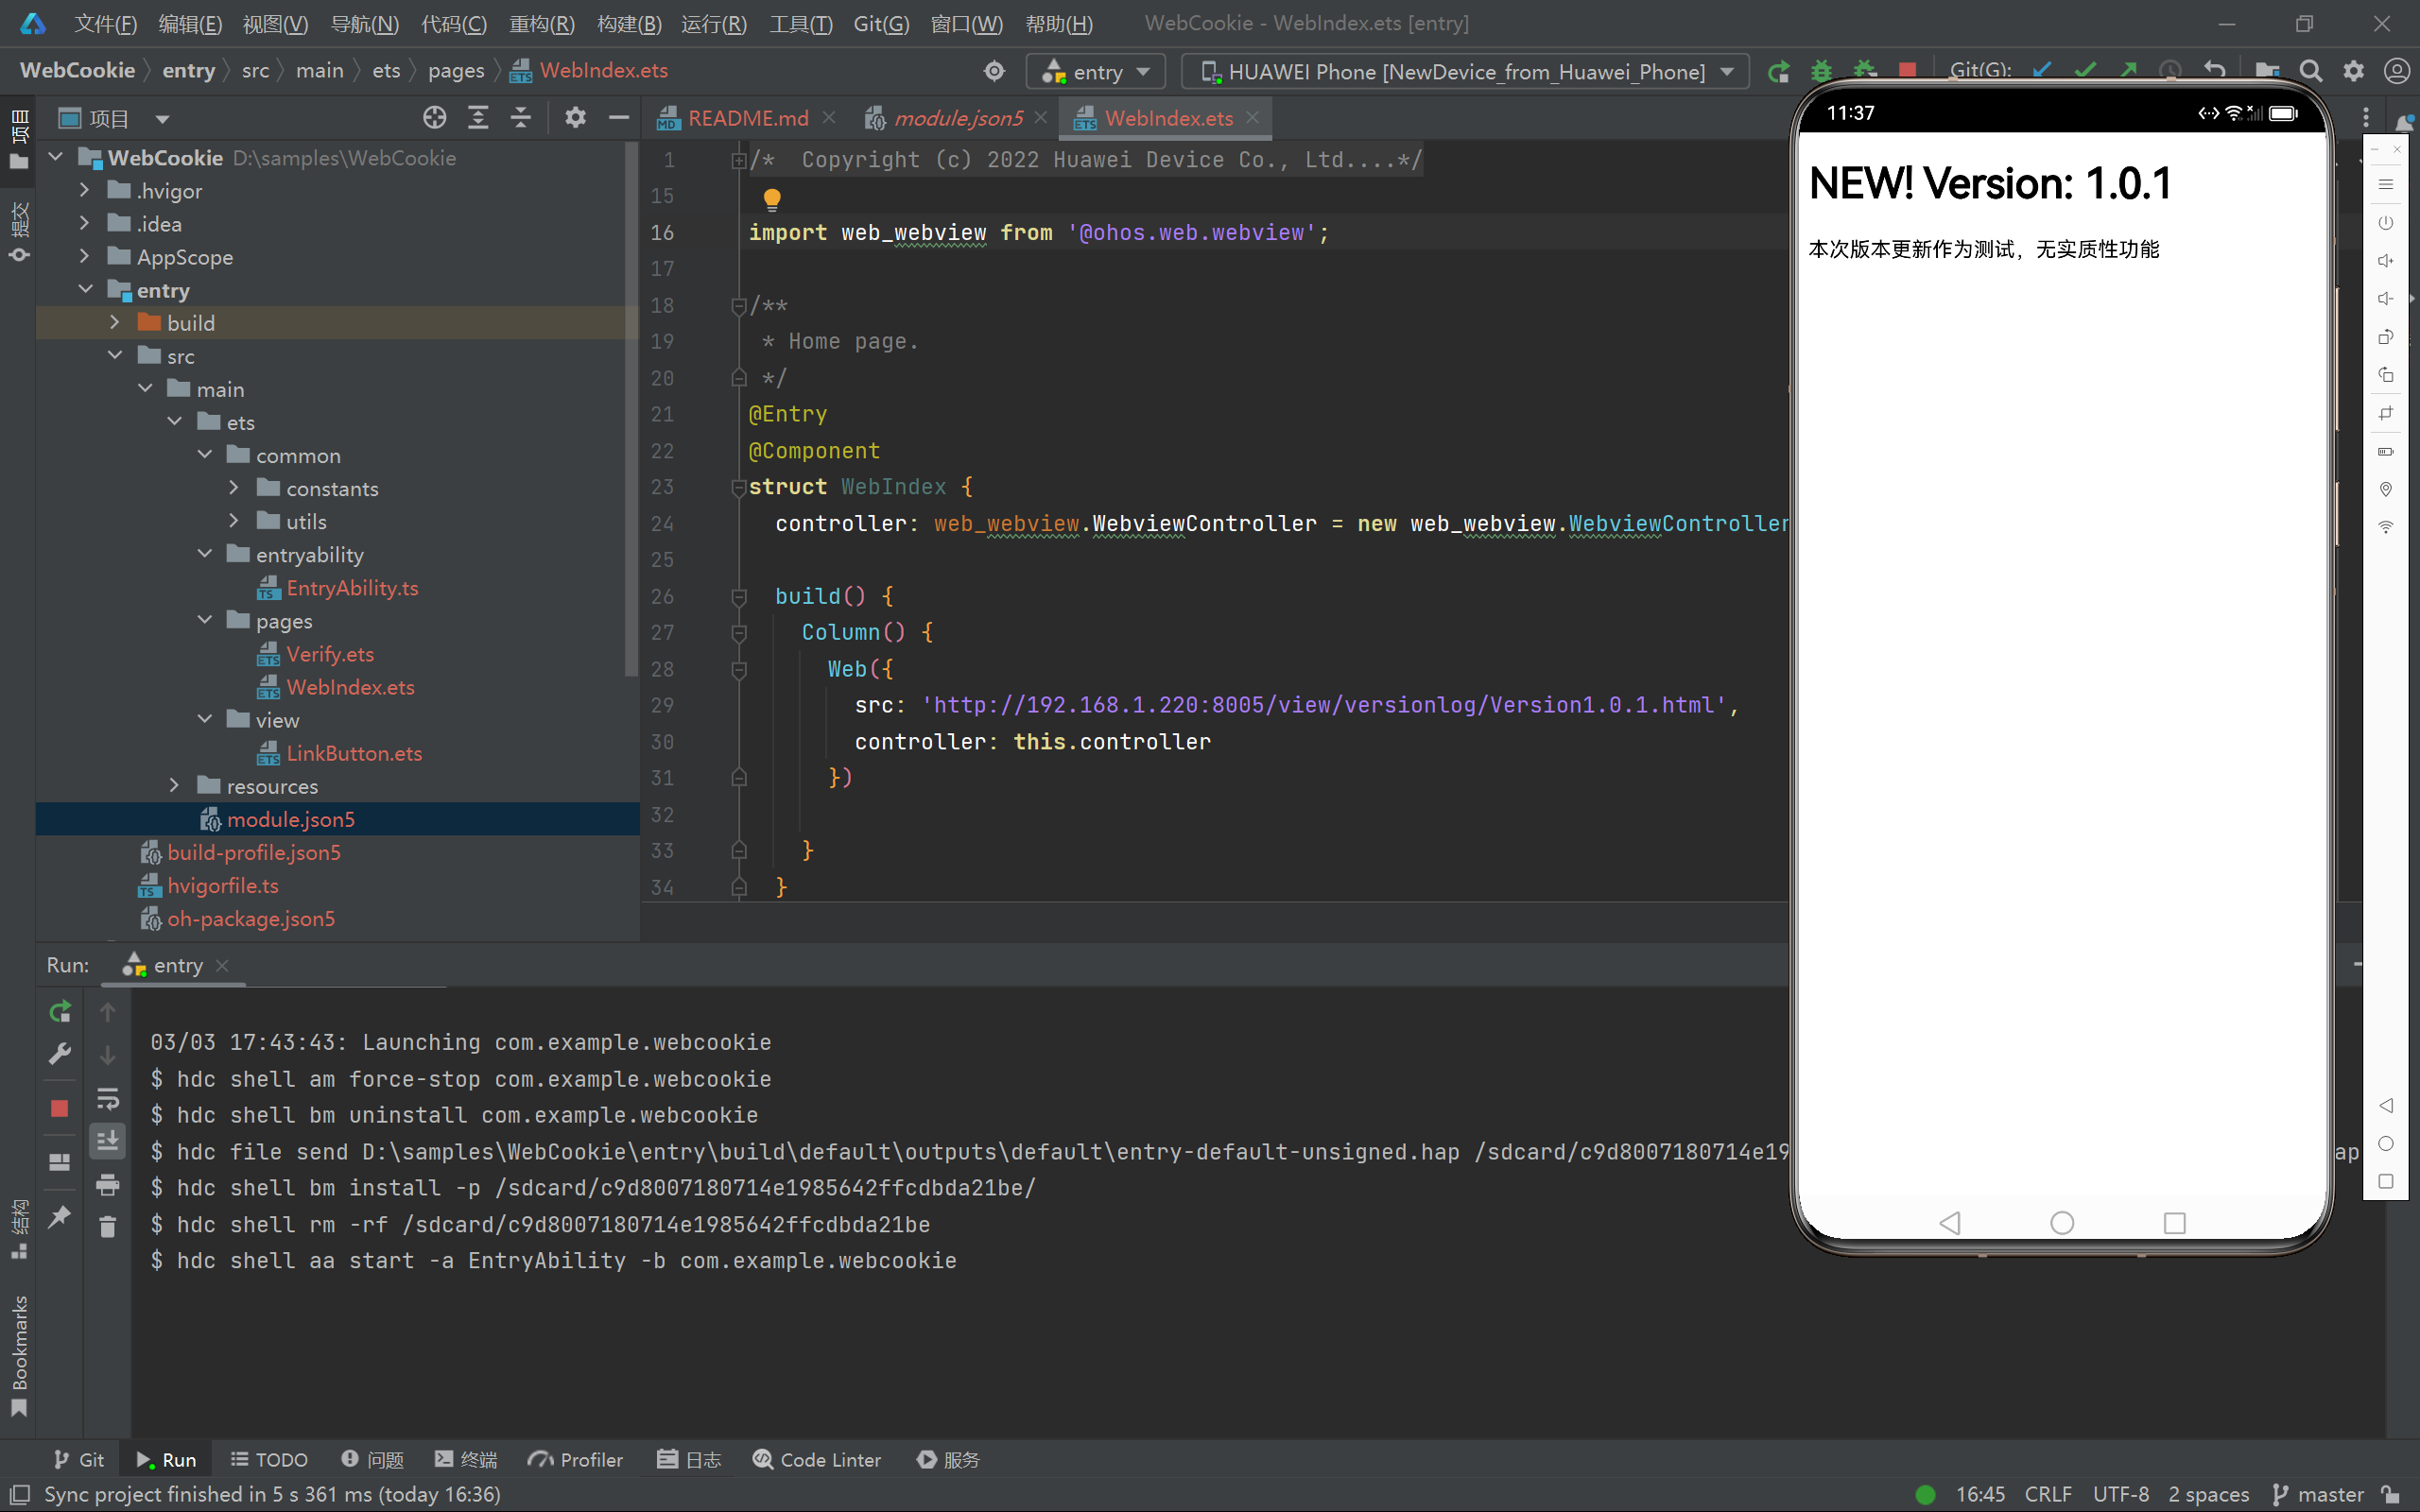2420x1512 pixels.
Task: Click the yellow lightbulb intention icon
Action: [x=772, y=199]
